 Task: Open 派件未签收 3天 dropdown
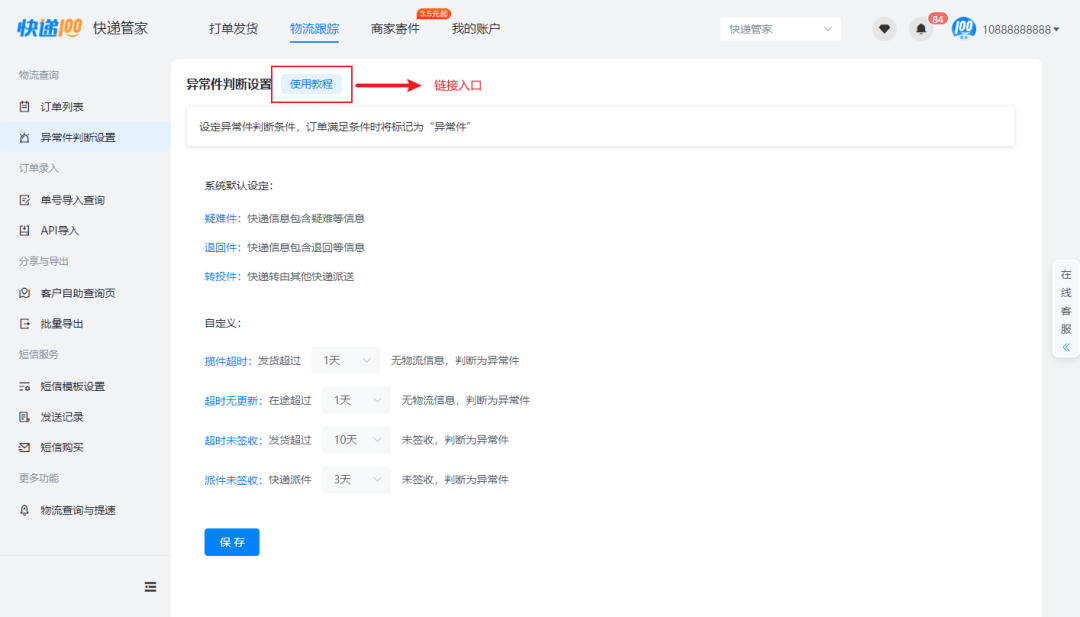[x=356, y=480]
